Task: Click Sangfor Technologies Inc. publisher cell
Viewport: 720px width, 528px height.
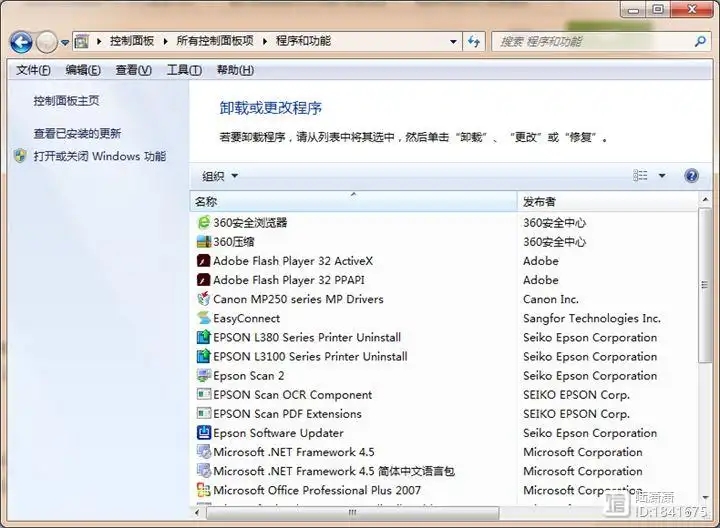Action: tap(592, 318)
